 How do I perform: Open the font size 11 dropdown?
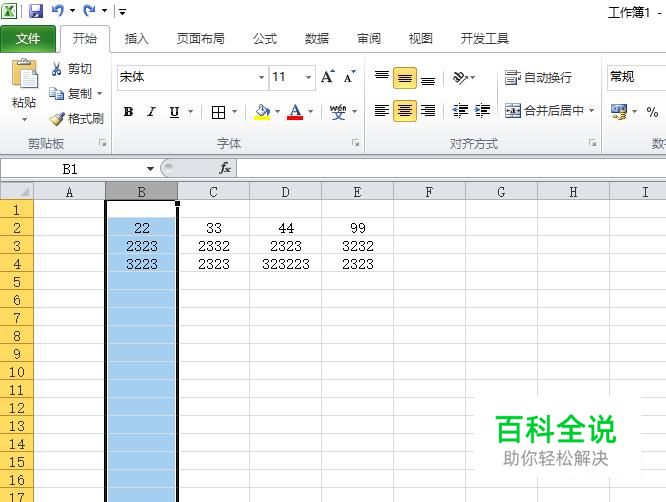[309, 77]
